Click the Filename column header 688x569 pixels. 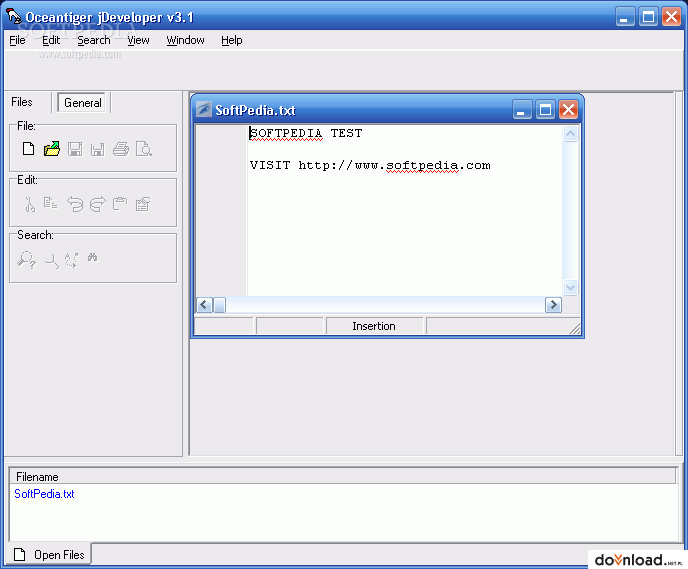[343, 476]
